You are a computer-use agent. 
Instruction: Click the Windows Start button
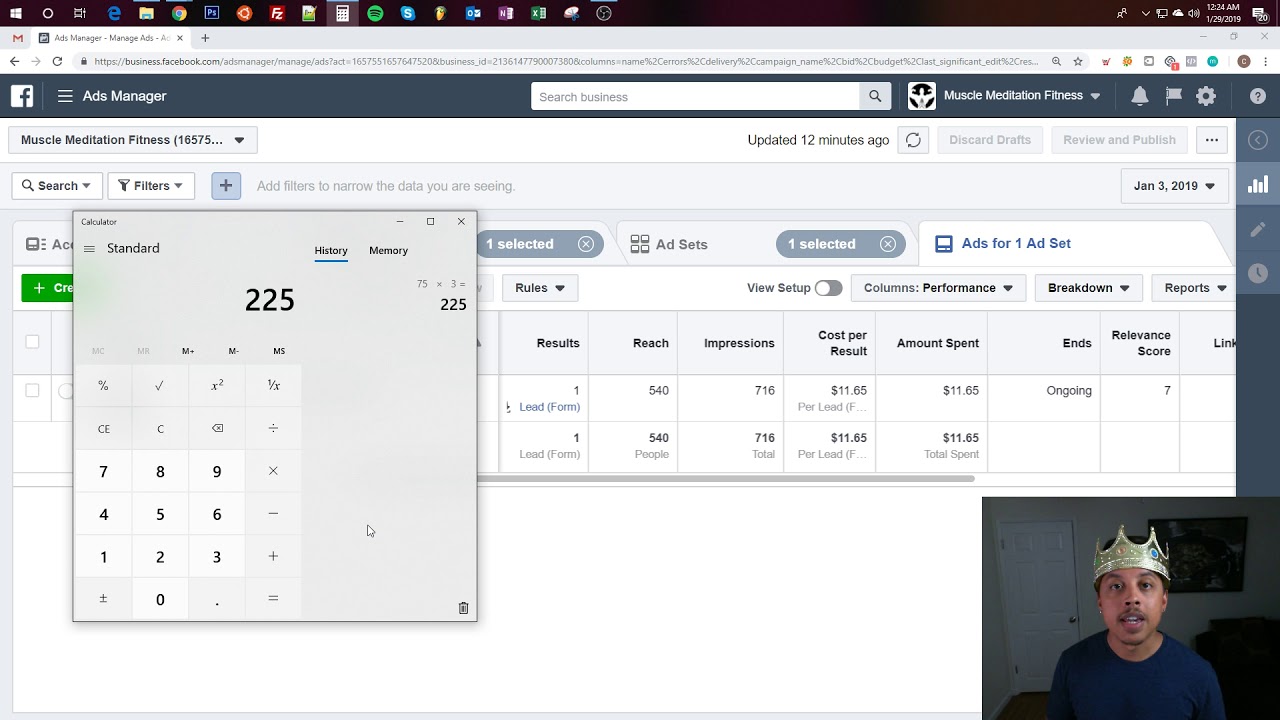tap(15, 13)
